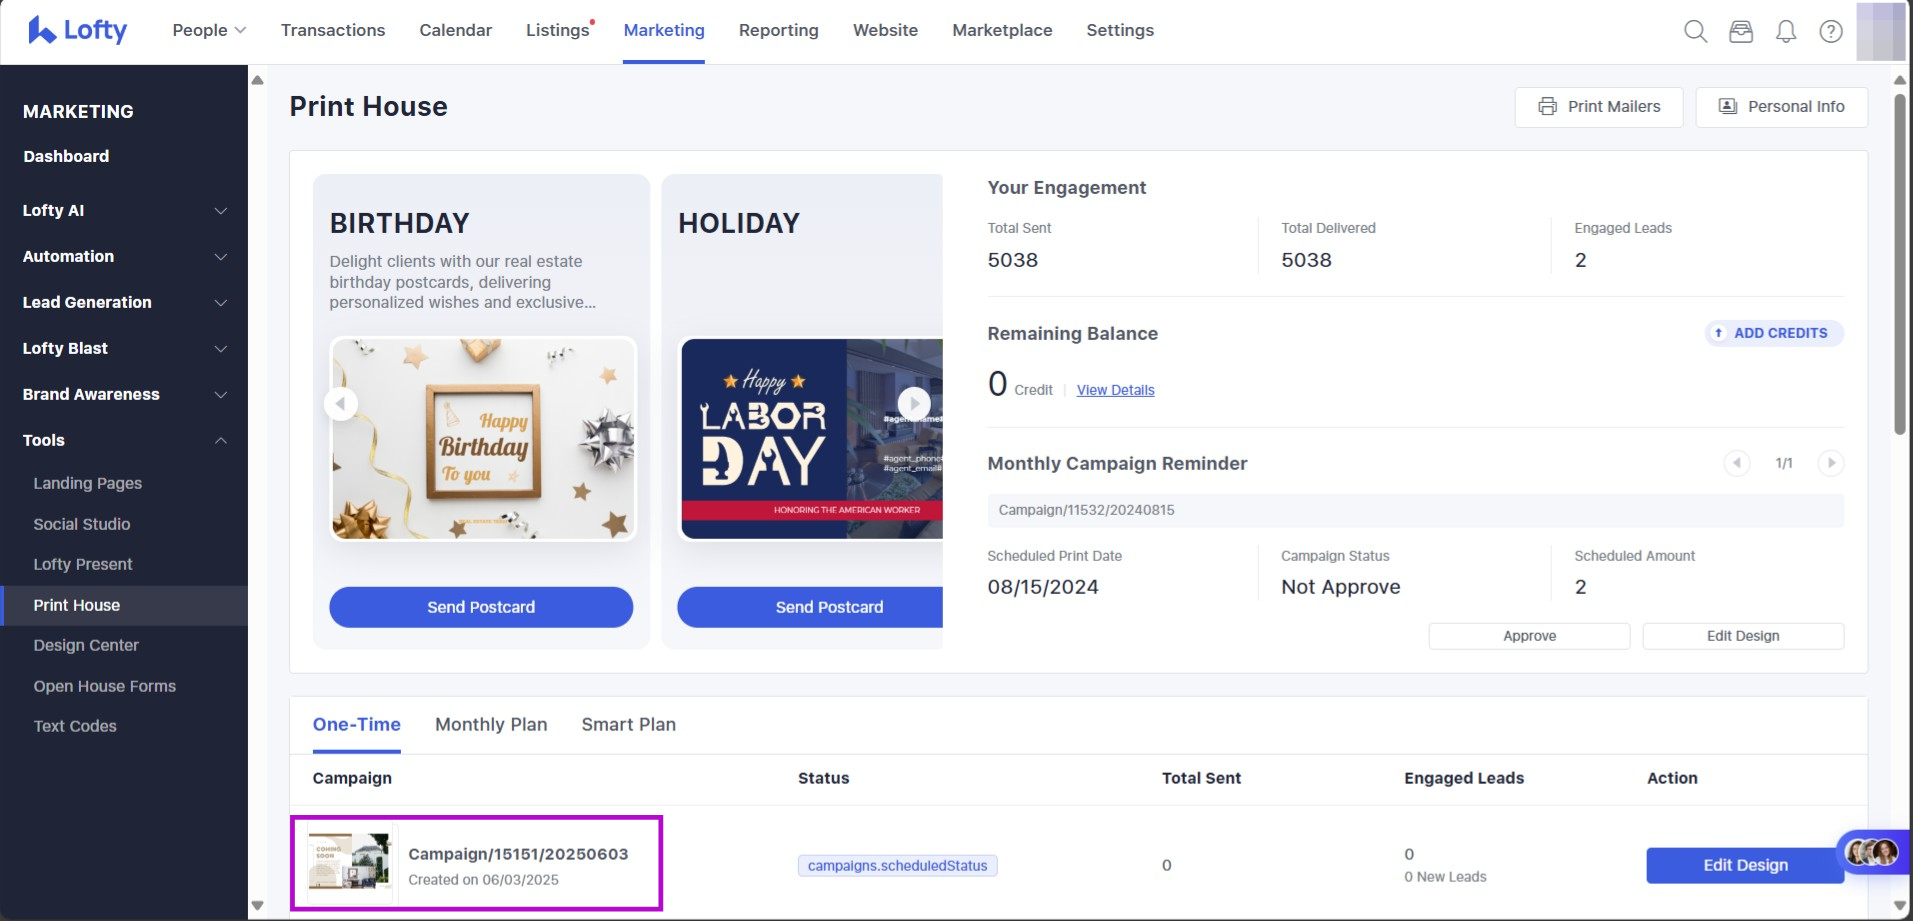
Task: Go to next monthly campaign reminder
Action: [1831, 463]
